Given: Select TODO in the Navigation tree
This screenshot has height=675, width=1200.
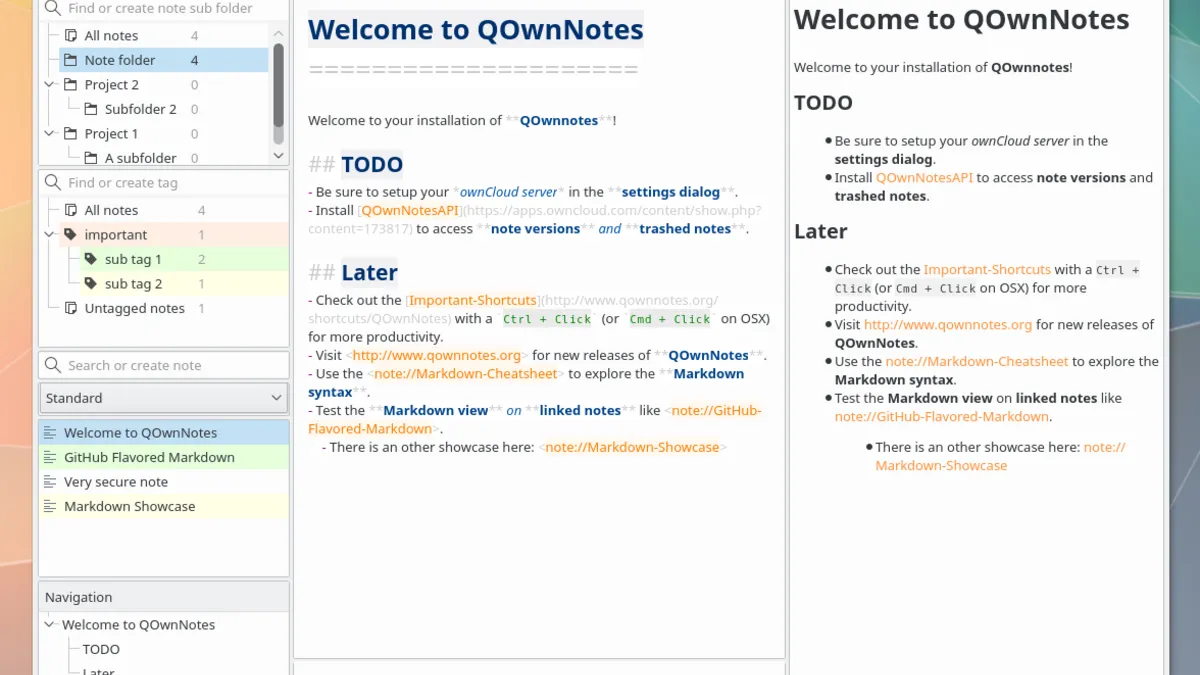Looking at the screenshot, I should (101, 650).
